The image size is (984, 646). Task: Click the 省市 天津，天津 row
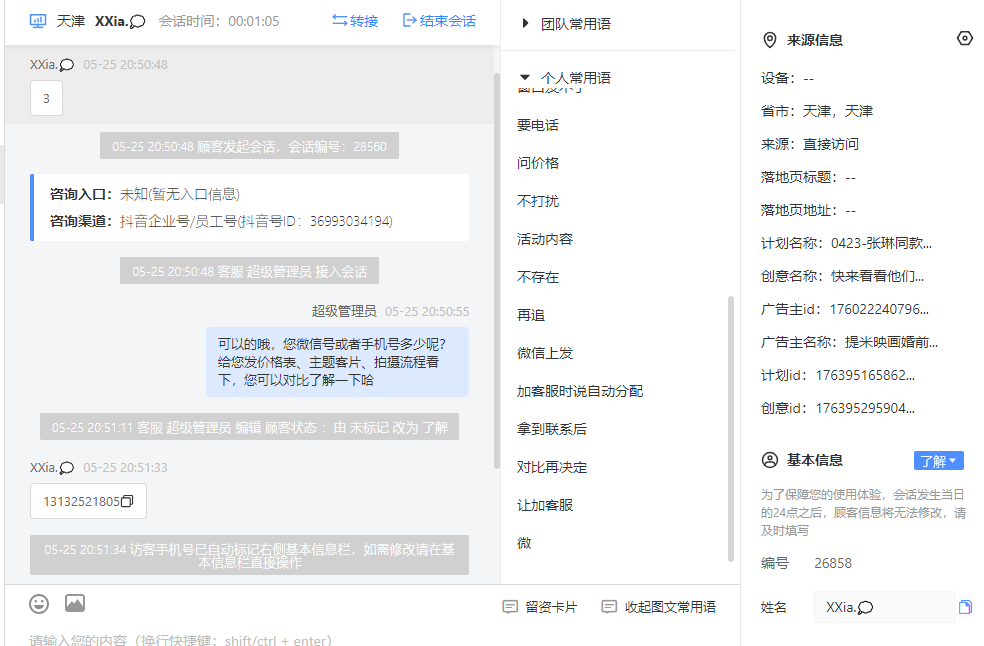coord(817,111)
